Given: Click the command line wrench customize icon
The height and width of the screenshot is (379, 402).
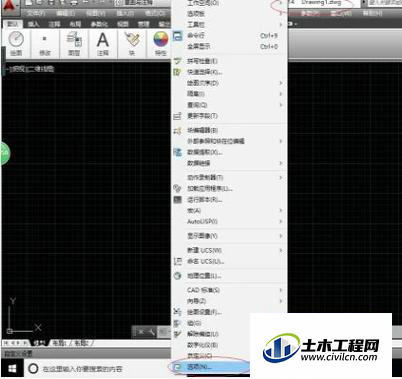Looking at the screenshot, I should pyautogui.click(x=151, y=332).
